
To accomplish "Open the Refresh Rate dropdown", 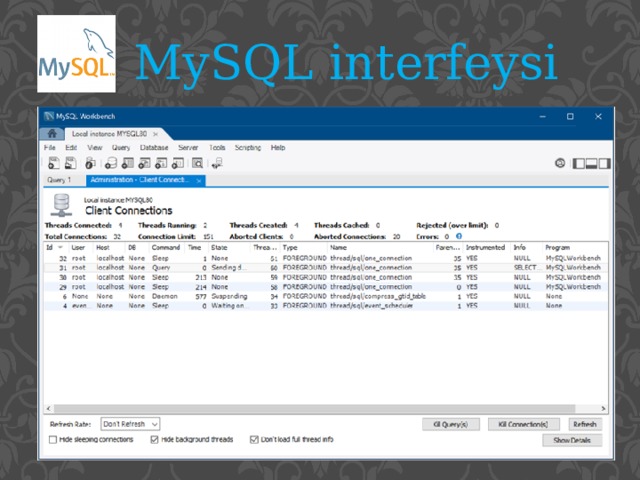I will pyautogui.click(x=130, y=424).
